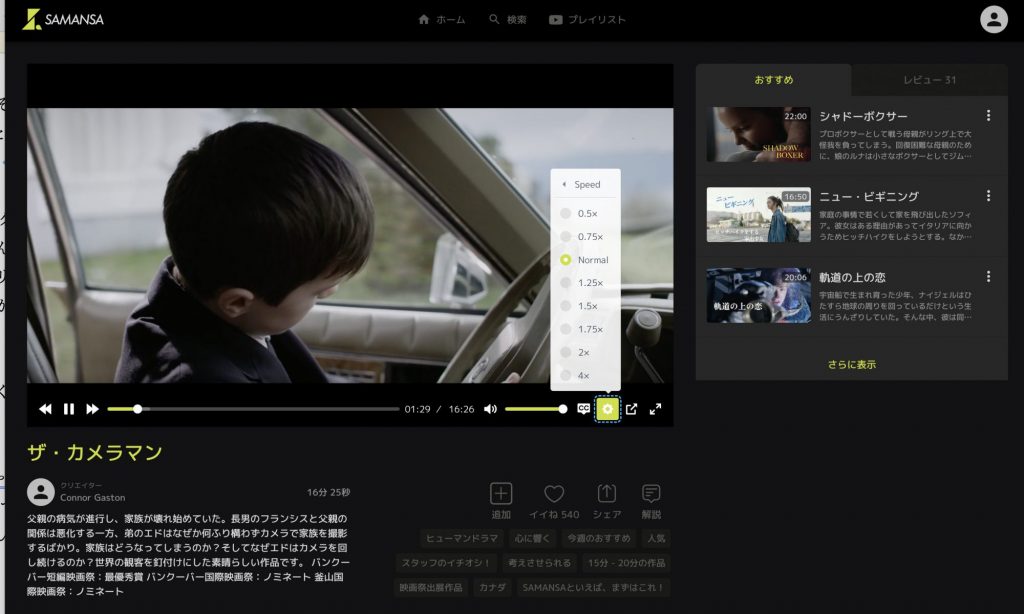The width and height of the screenshot is (1024, 614).
Task: Open options for 軌道の上の恋 via three-dot menu
Action: pyautogui.click(x=987, y=276)
